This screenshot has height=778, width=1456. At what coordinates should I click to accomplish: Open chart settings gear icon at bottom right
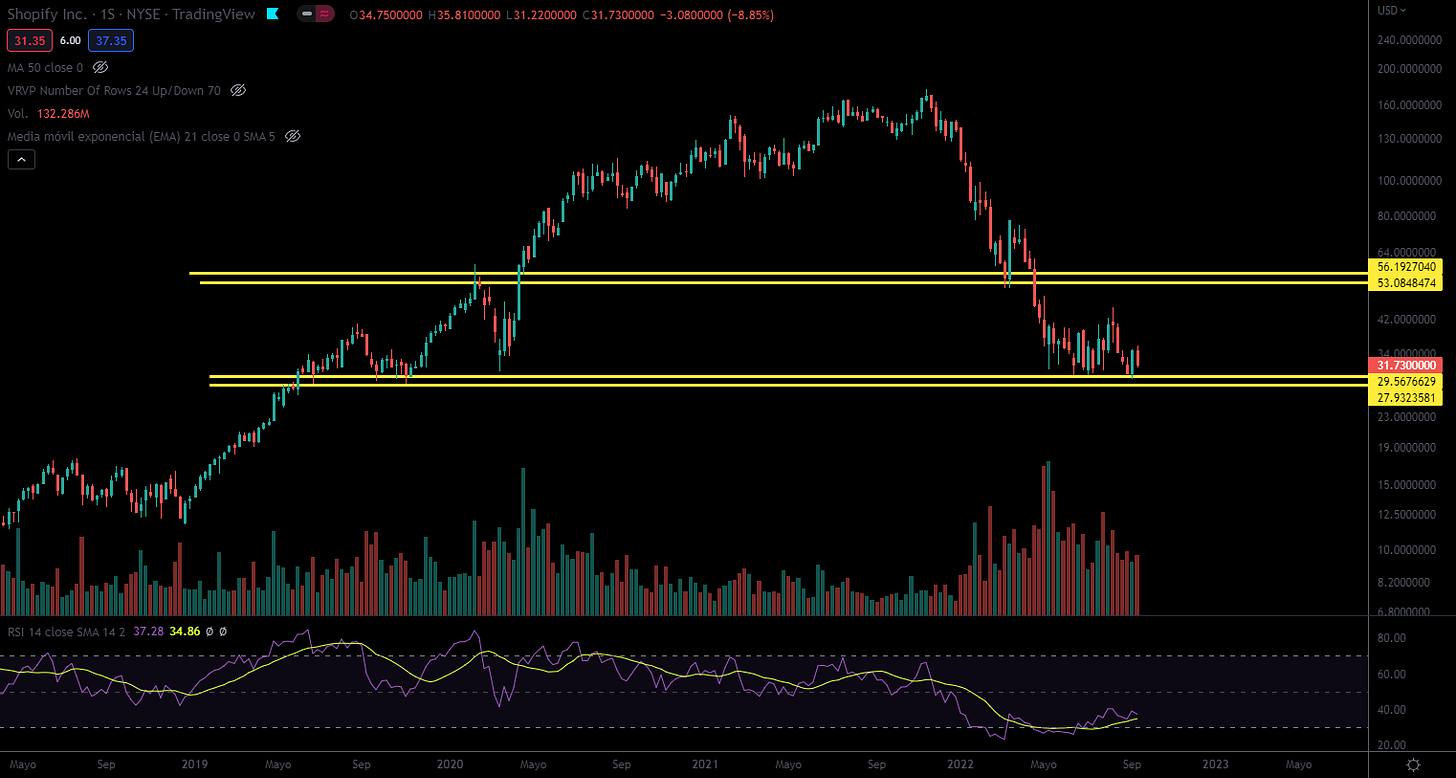point(1411,764)
